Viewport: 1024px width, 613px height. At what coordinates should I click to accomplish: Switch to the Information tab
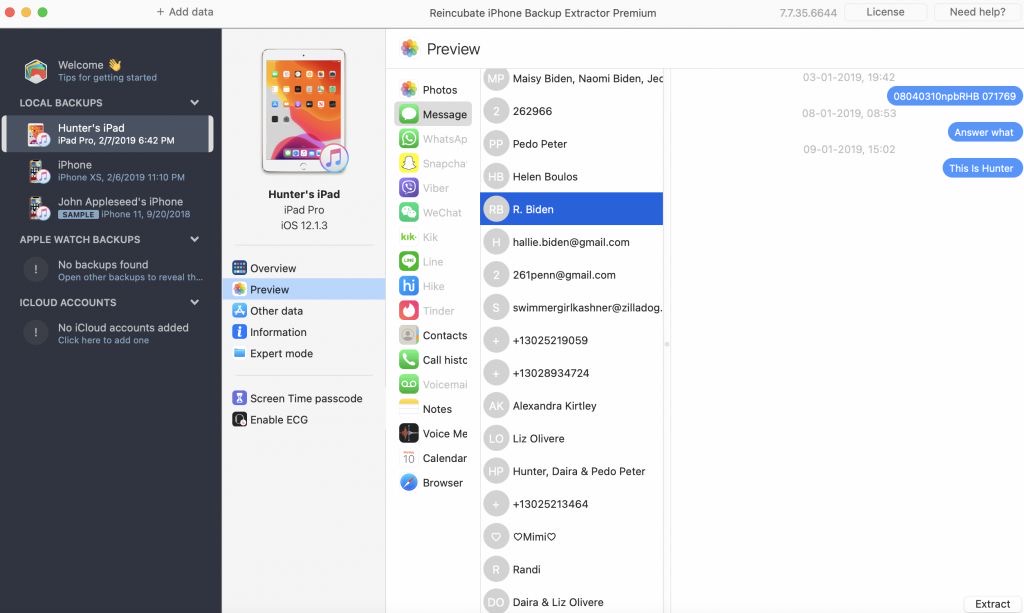[304, 332]
